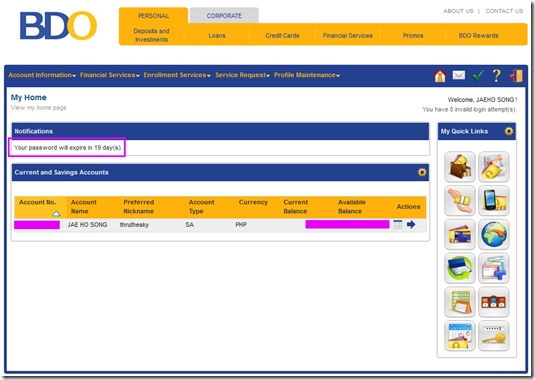Click the green checkmark icon

point(478,75)
